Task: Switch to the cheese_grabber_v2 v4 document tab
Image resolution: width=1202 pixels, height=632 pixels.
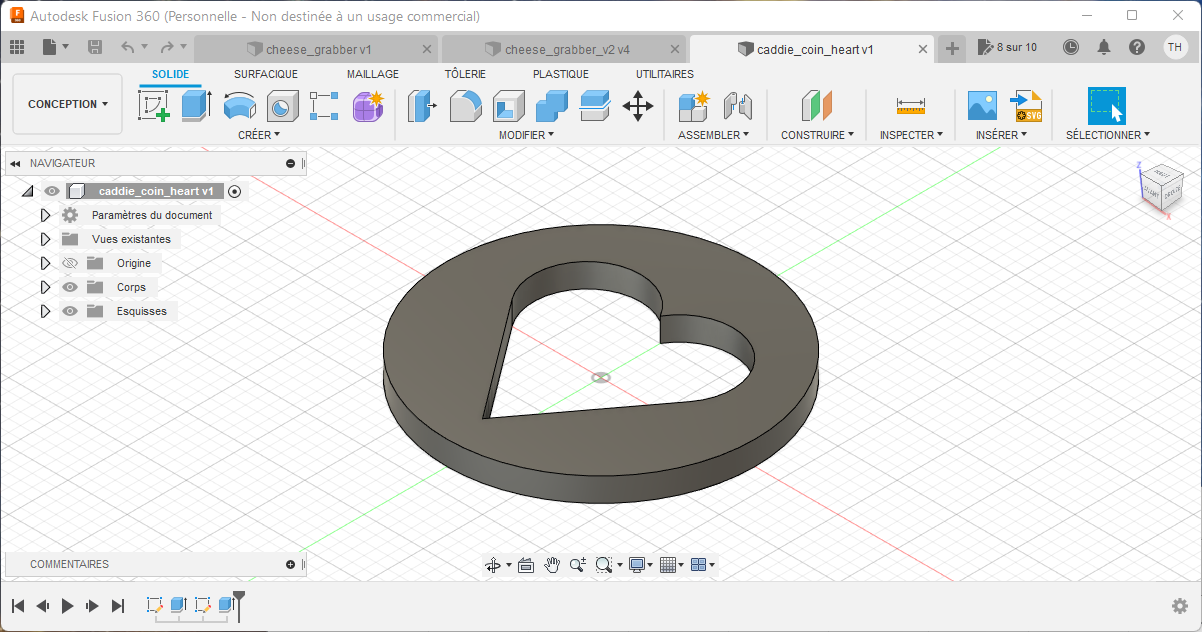Action: [566, 49]
